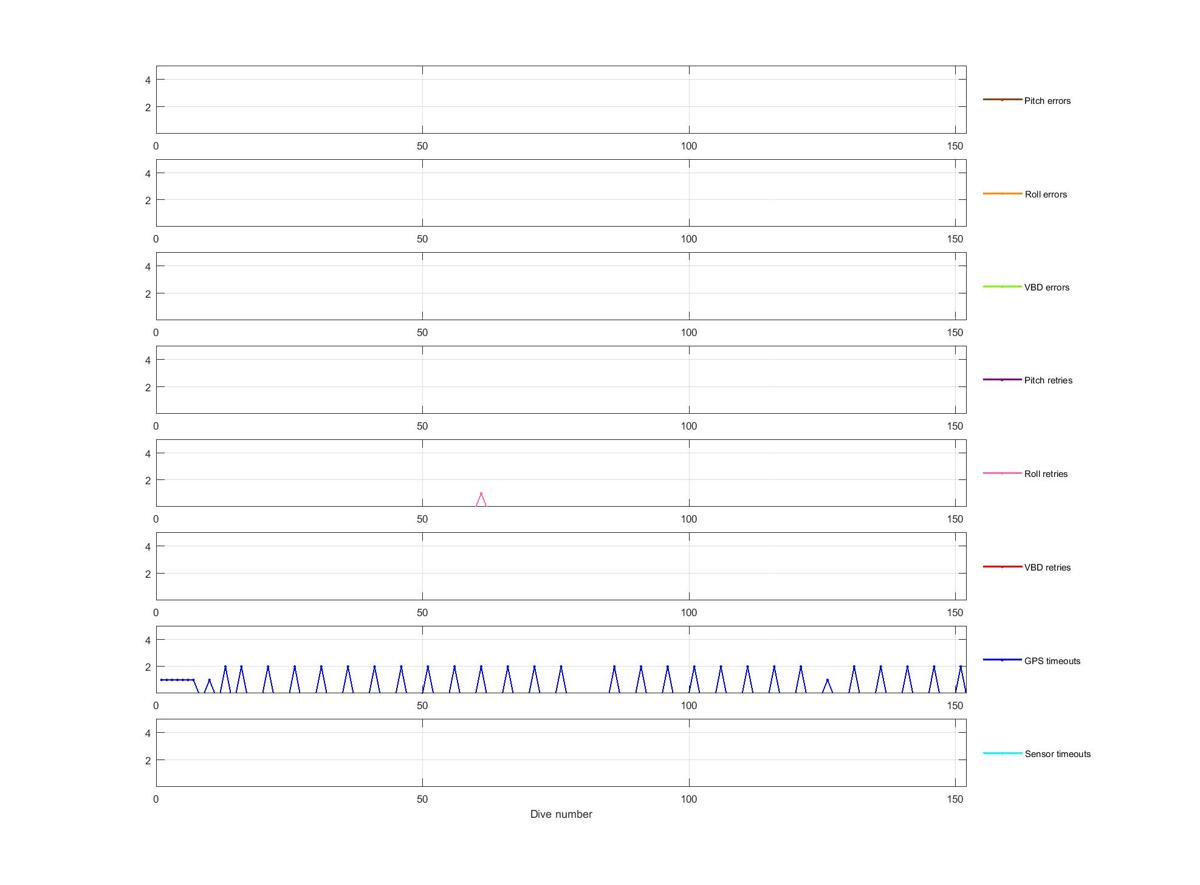Click the pink Roll retries spike near dive 61

point(481,499)
